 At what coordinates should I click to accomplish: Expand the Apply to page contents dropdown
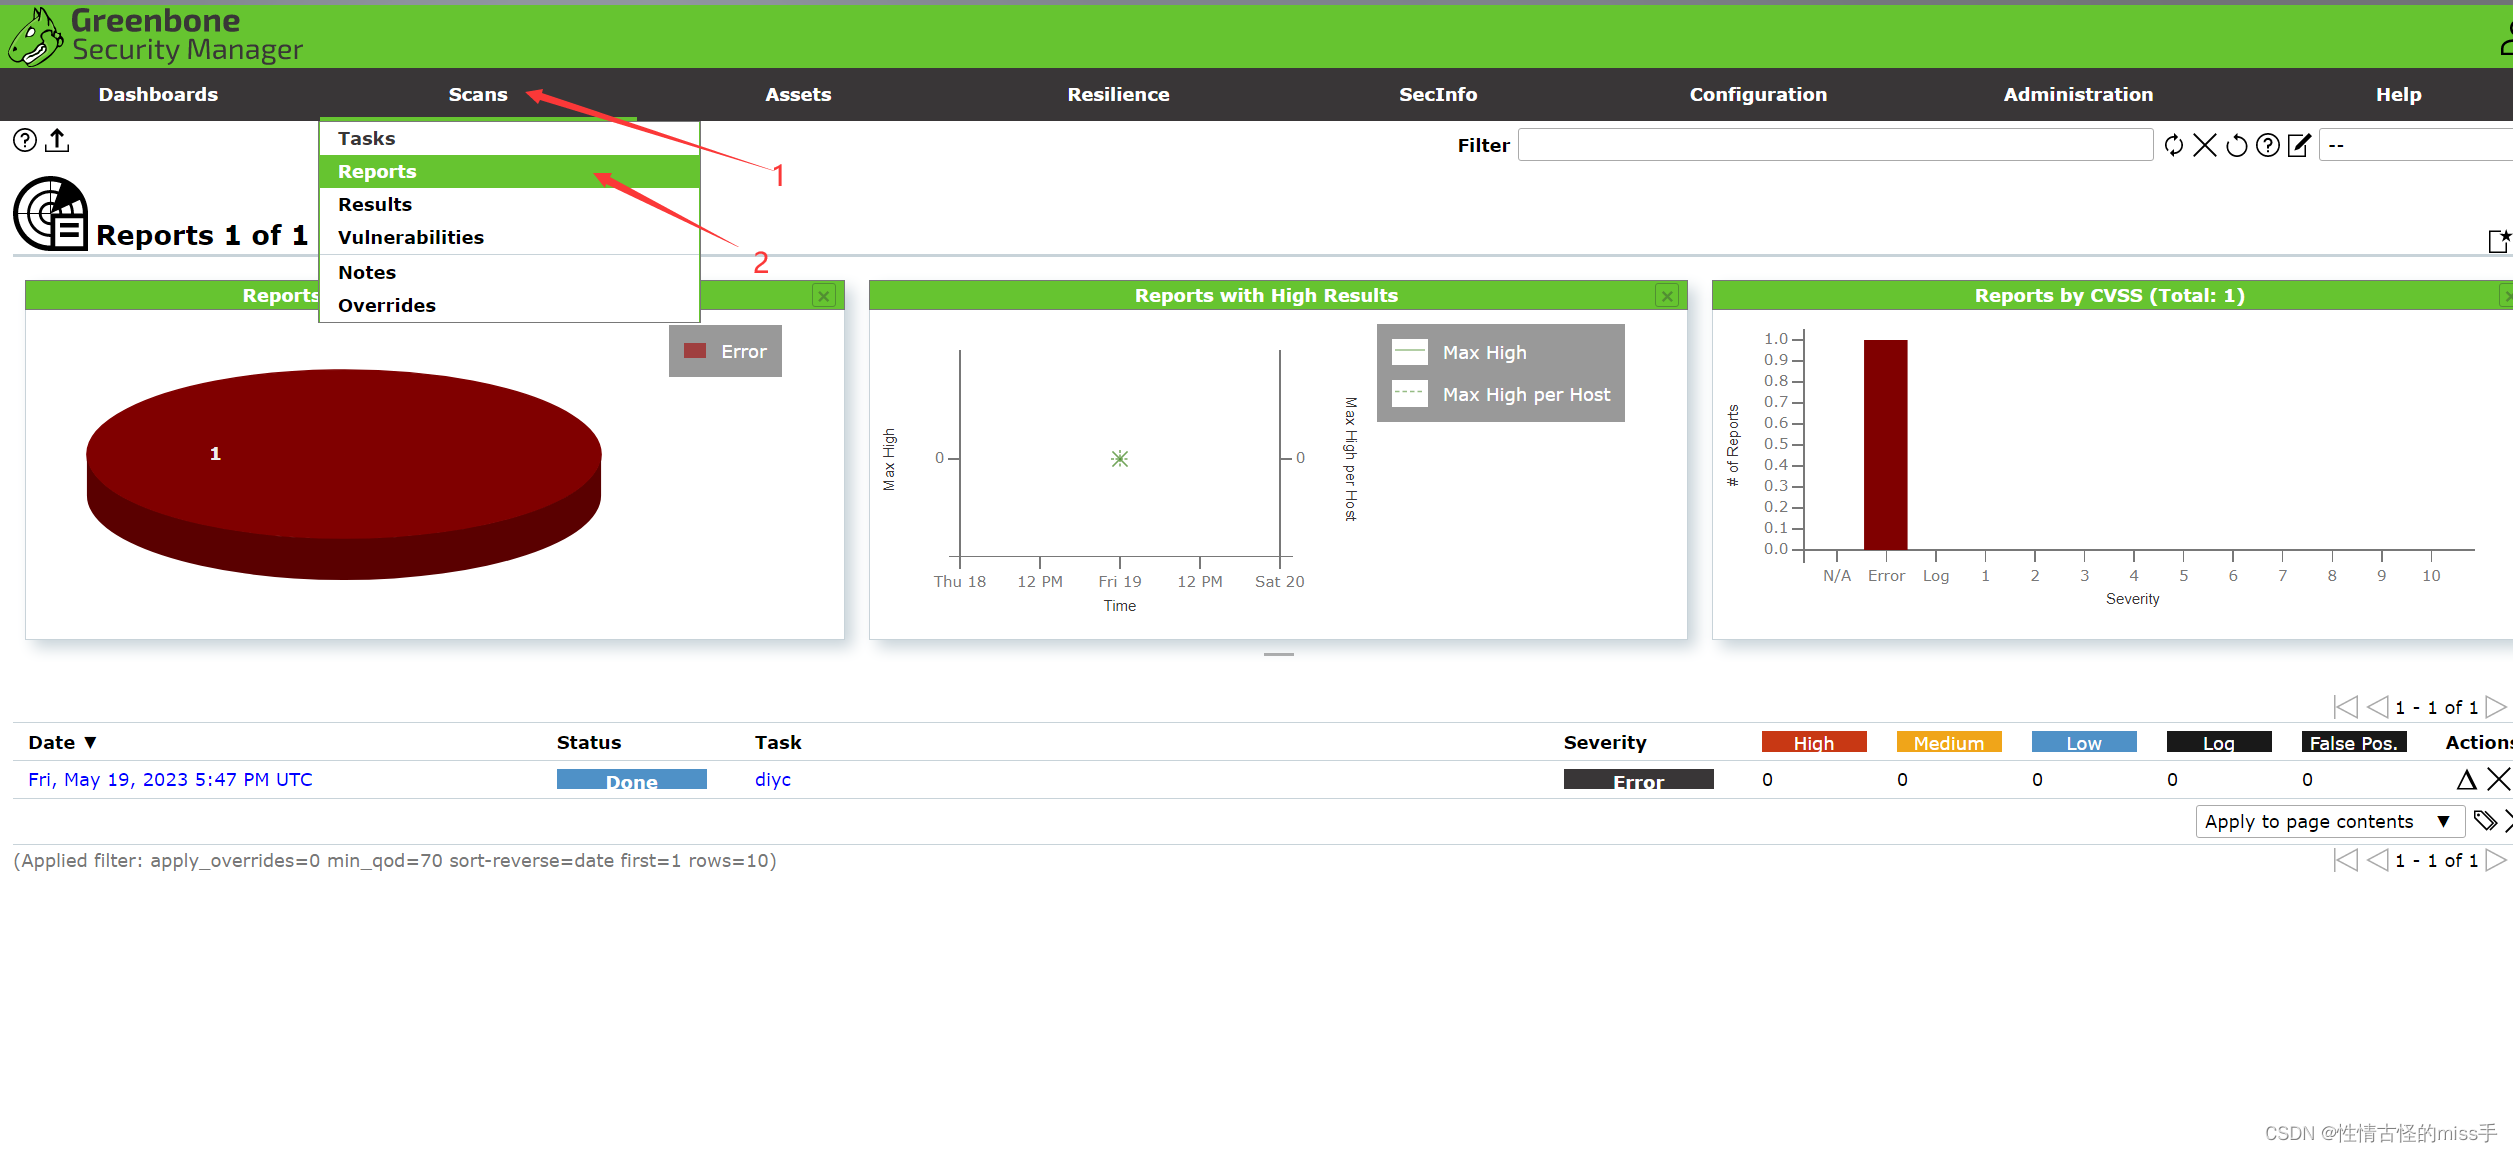click(x=2328, y=822)
